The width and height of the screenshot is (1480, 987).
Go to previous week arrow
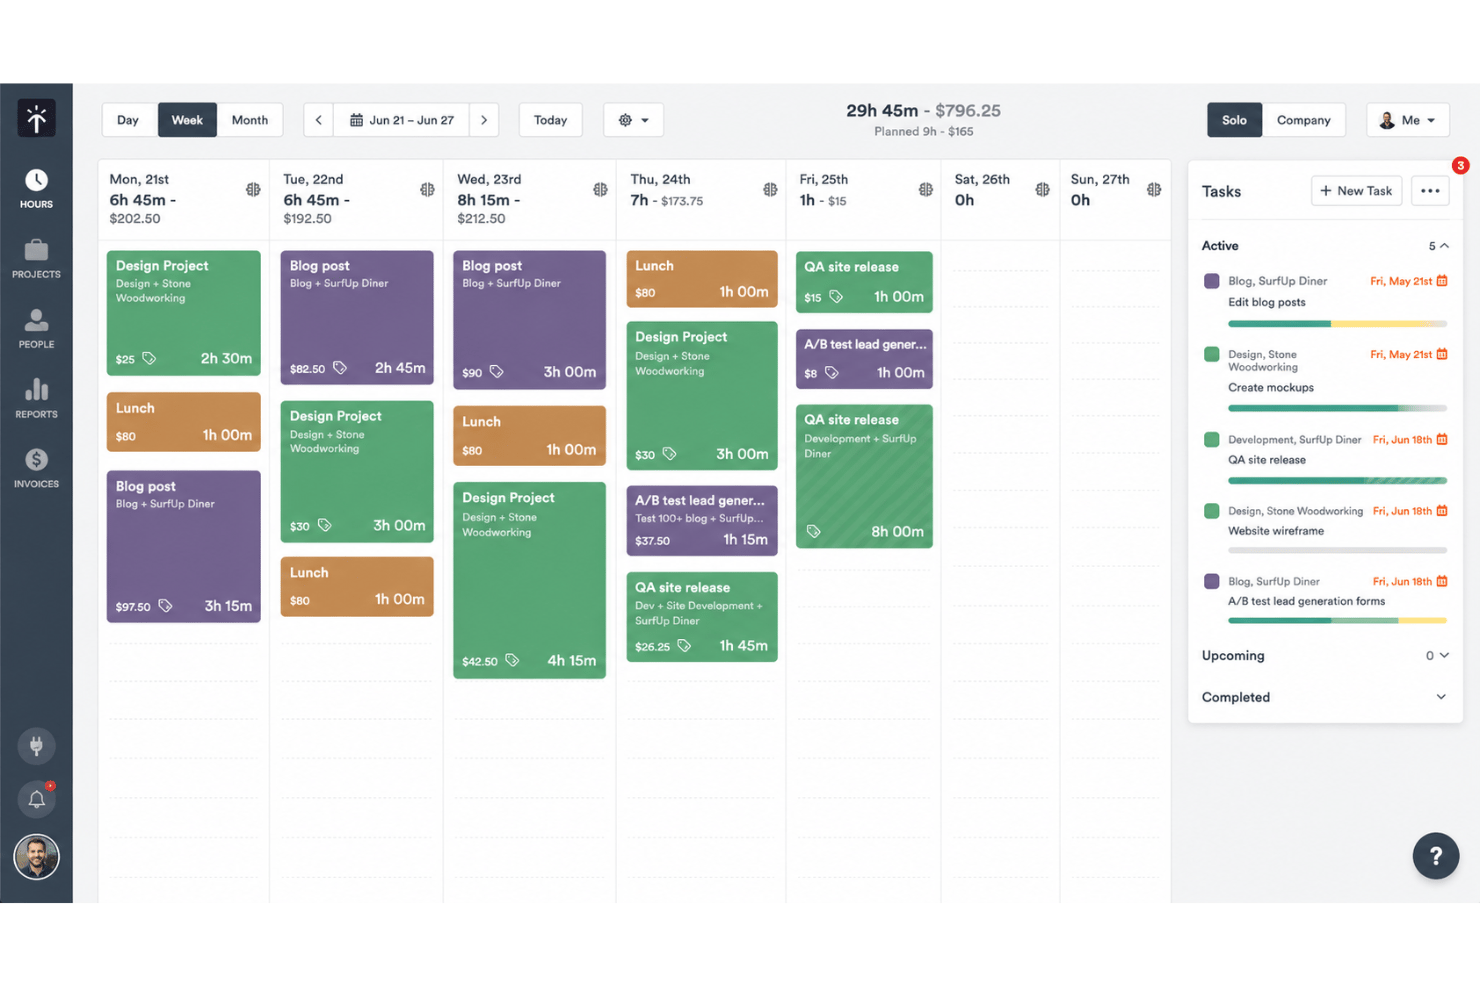pyautogui.click(x=318, y=120)
